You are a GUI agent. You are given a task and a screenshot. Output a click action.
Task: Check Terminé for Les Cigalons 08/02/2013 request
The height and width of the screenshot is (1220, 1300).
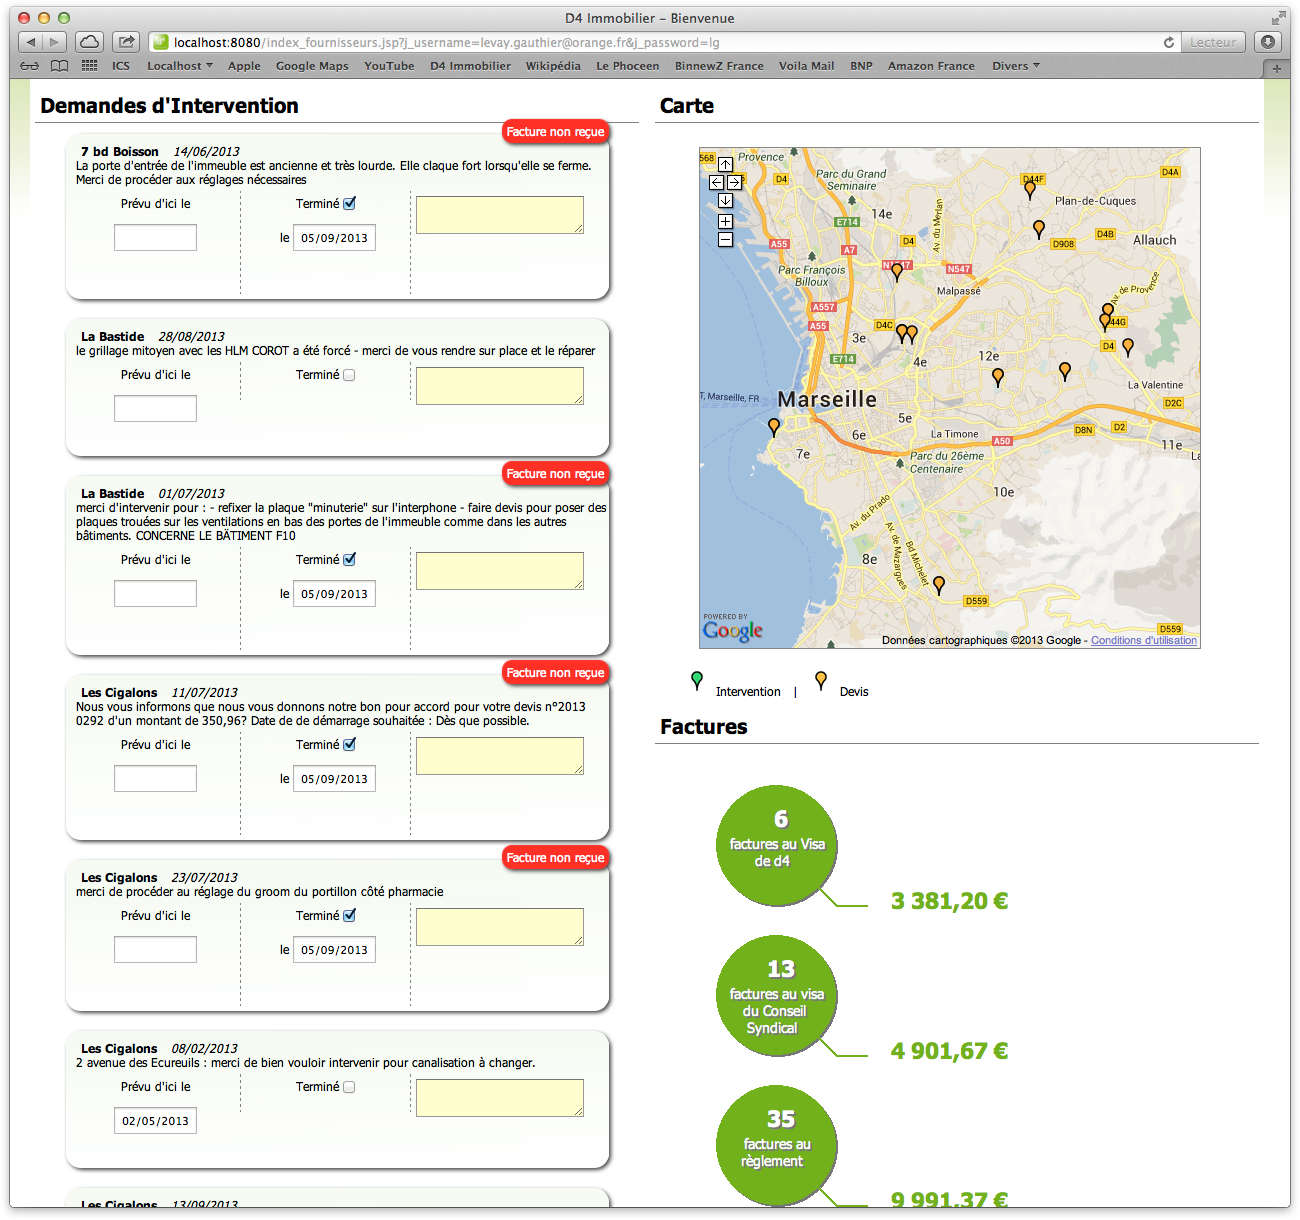[349, 1087]
